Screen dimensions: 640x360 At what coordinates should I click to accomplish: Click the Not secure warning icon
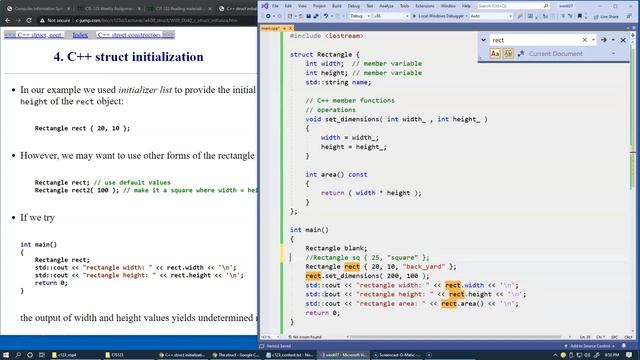click(42, 20)
